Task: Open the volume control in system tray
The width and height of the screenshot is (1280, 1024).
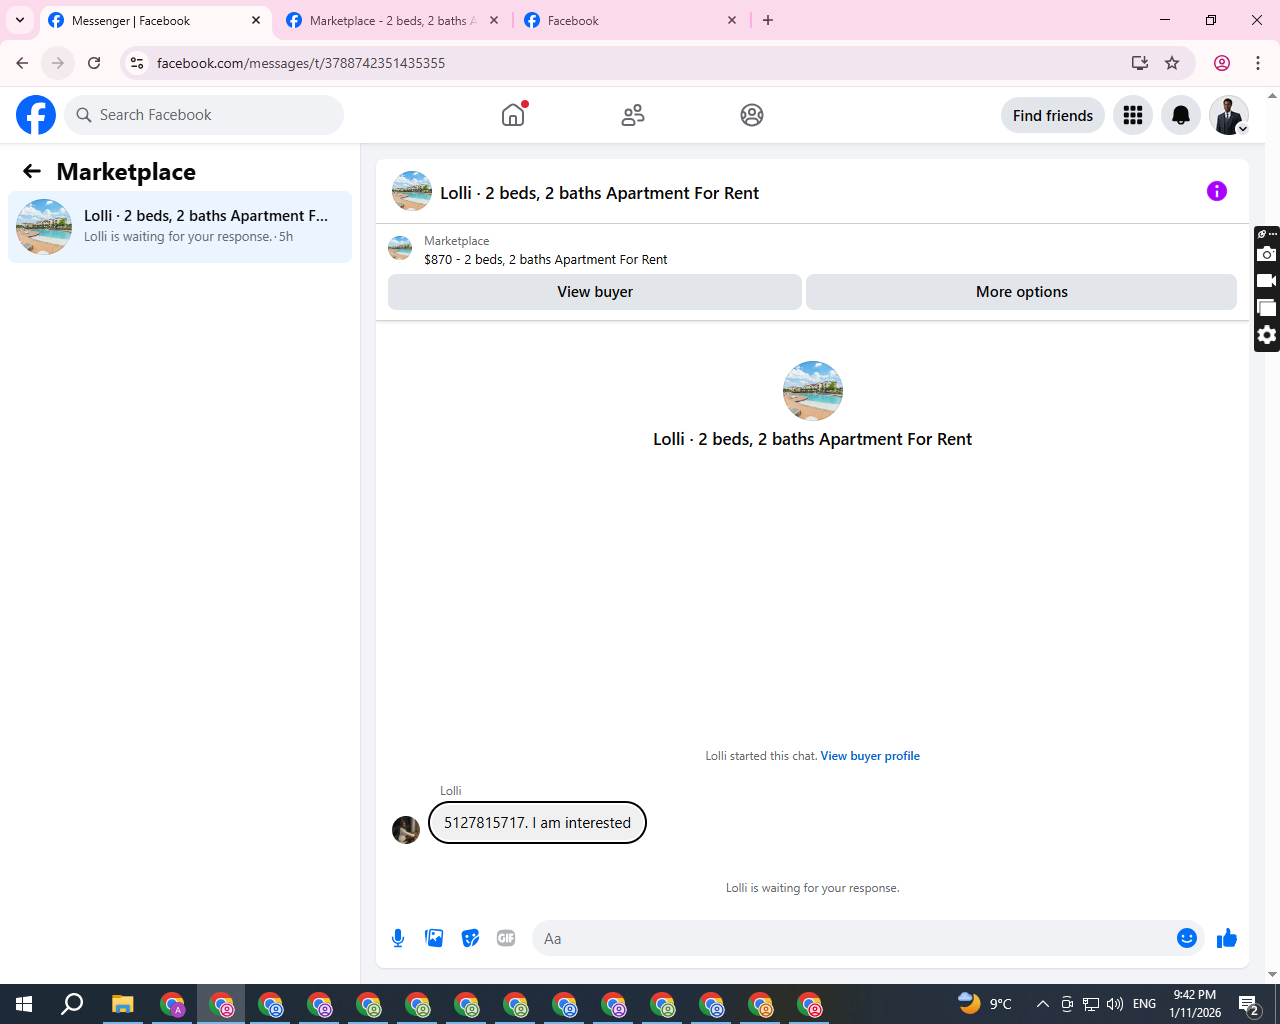Action: click(x=1115, y=1004)
